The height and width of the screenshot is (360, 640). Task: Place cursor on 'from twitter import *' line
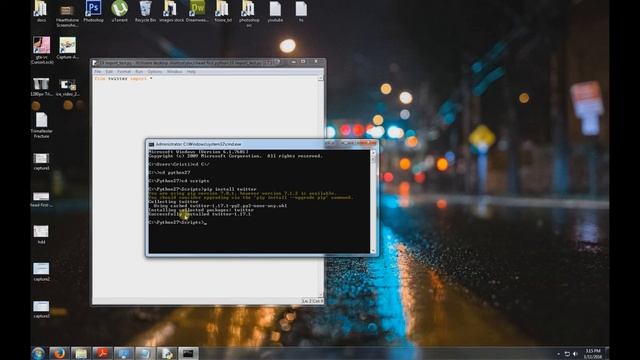tap(123, 78)
